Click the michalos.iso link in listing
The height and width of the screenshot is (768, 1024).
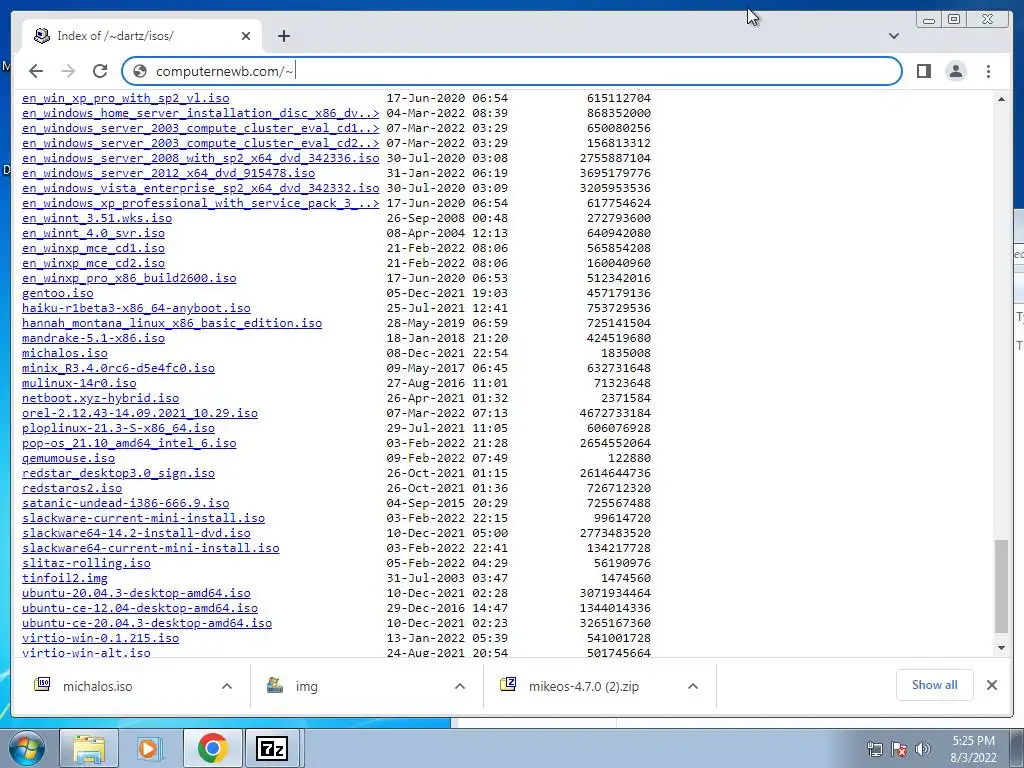(x=65, y=353)
